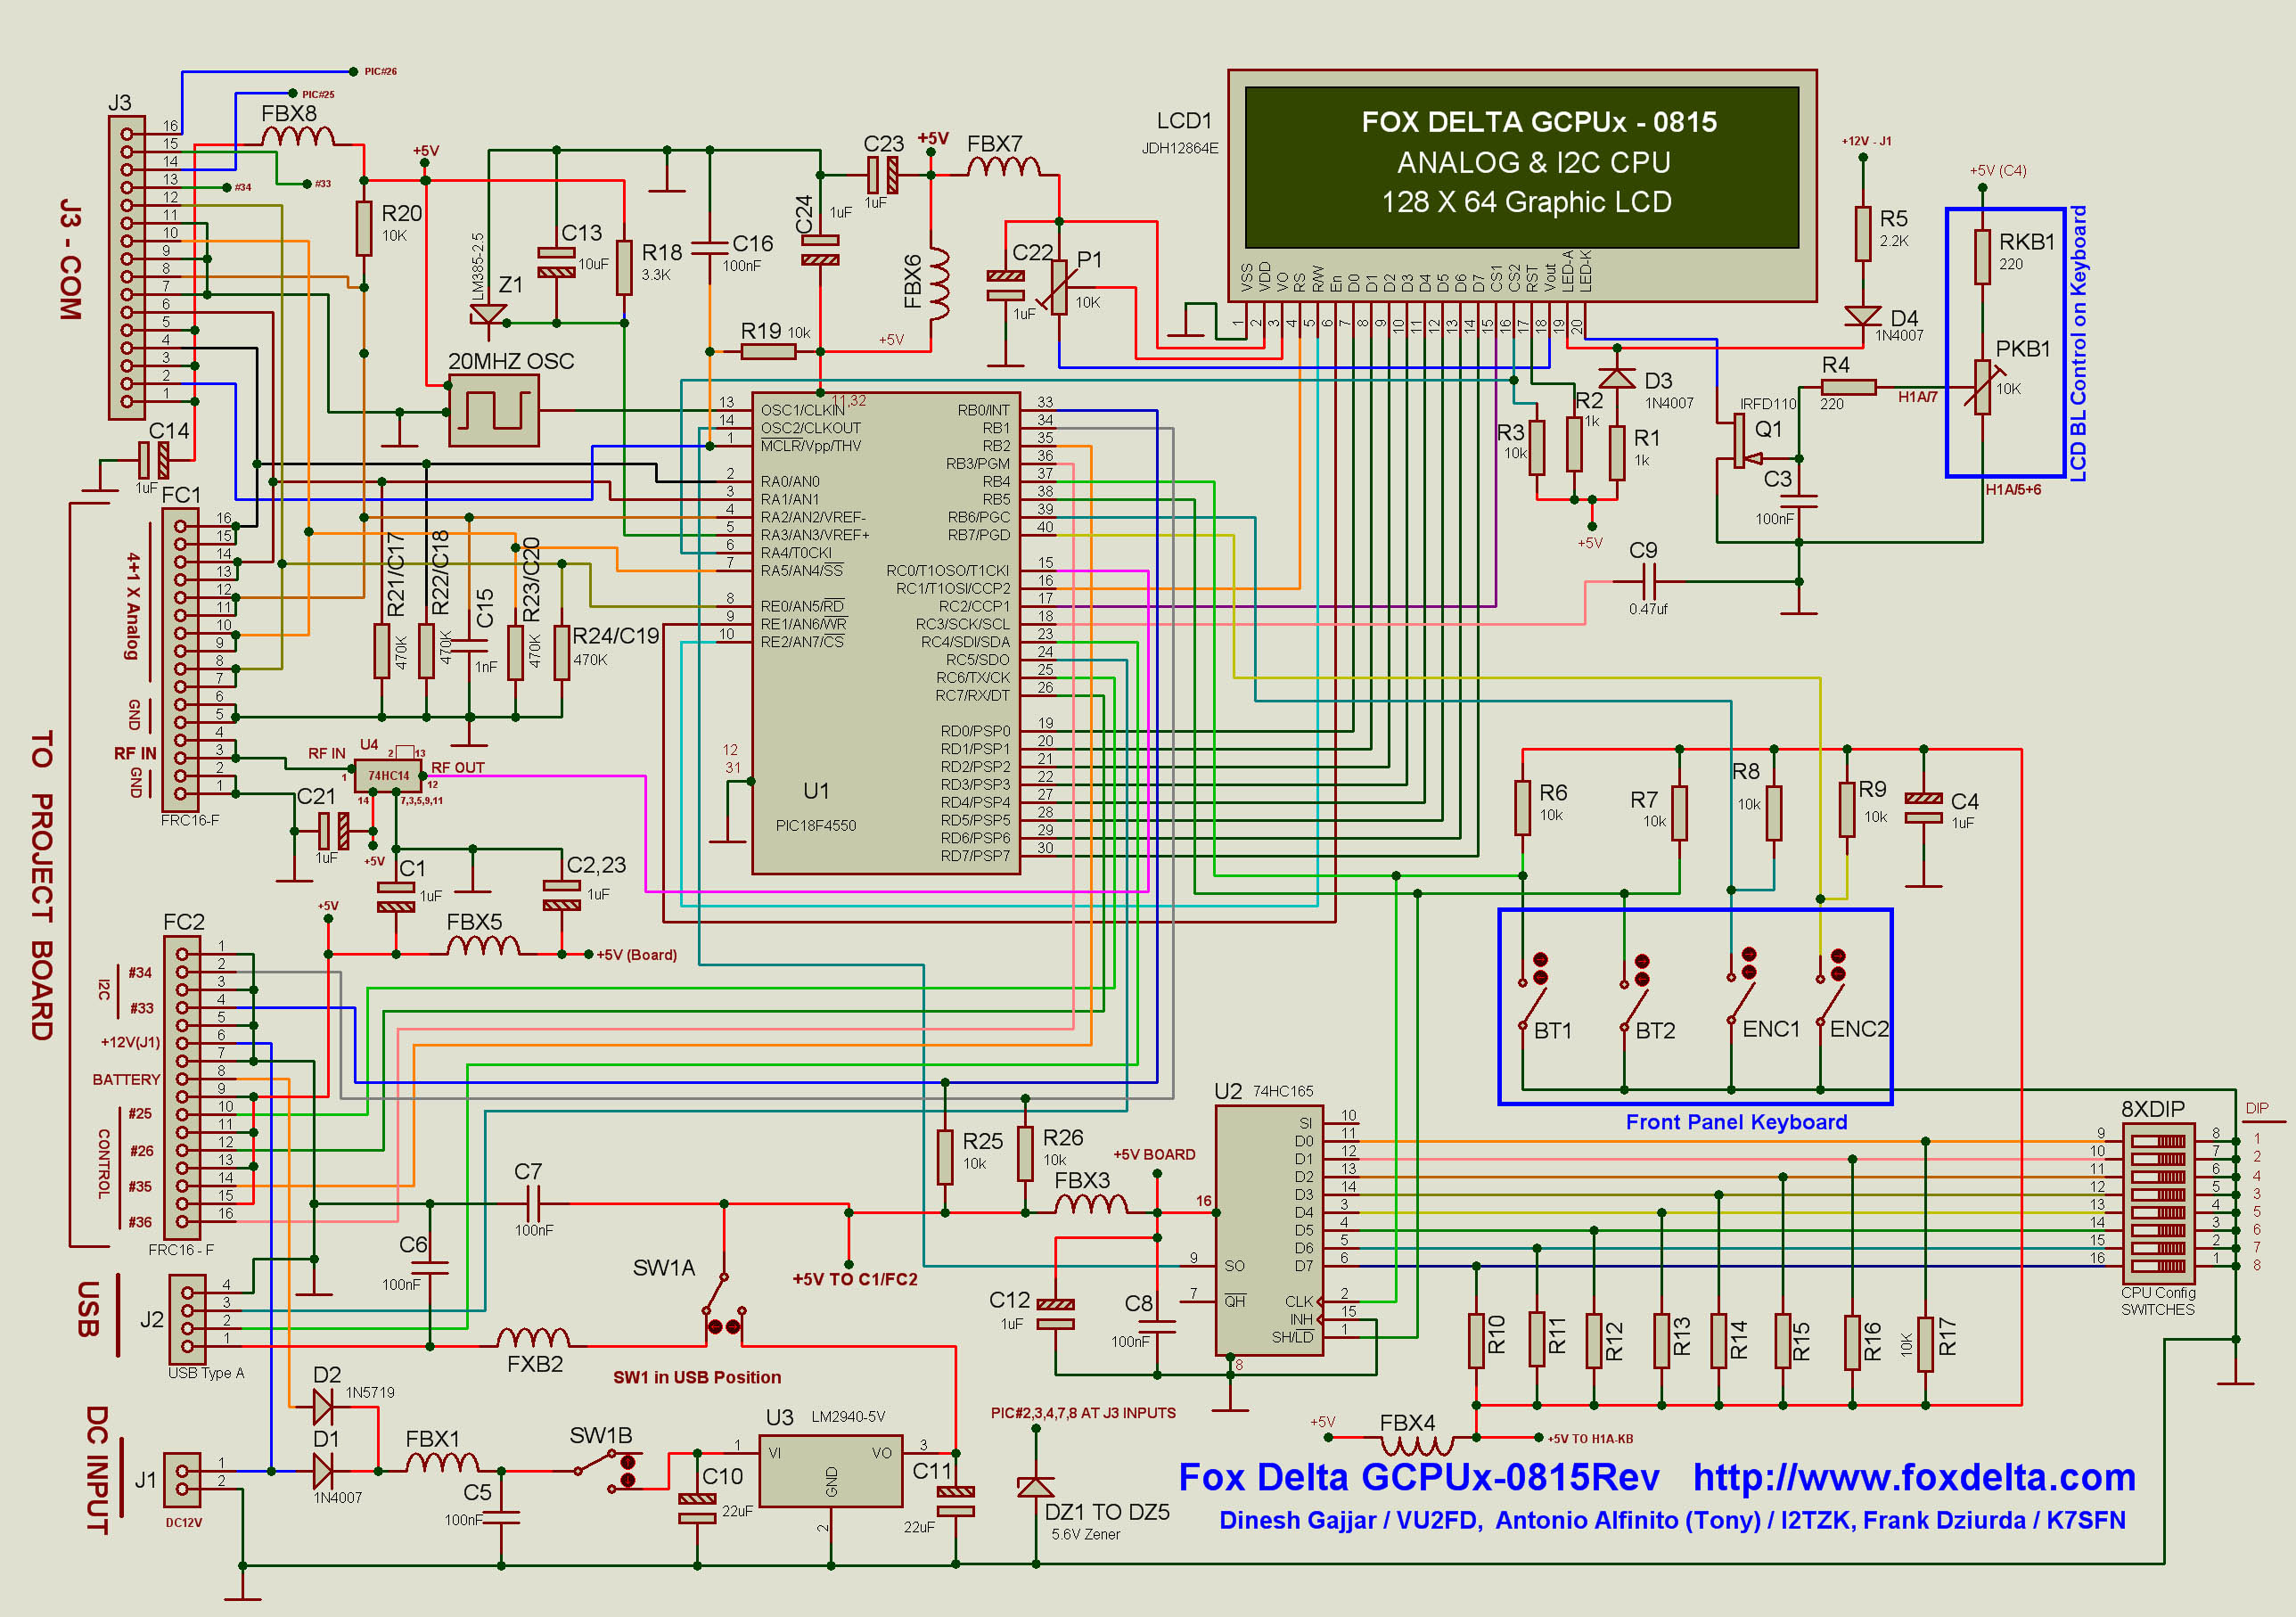Click the C9 0.47uf capacitor

pos(1648,581)
